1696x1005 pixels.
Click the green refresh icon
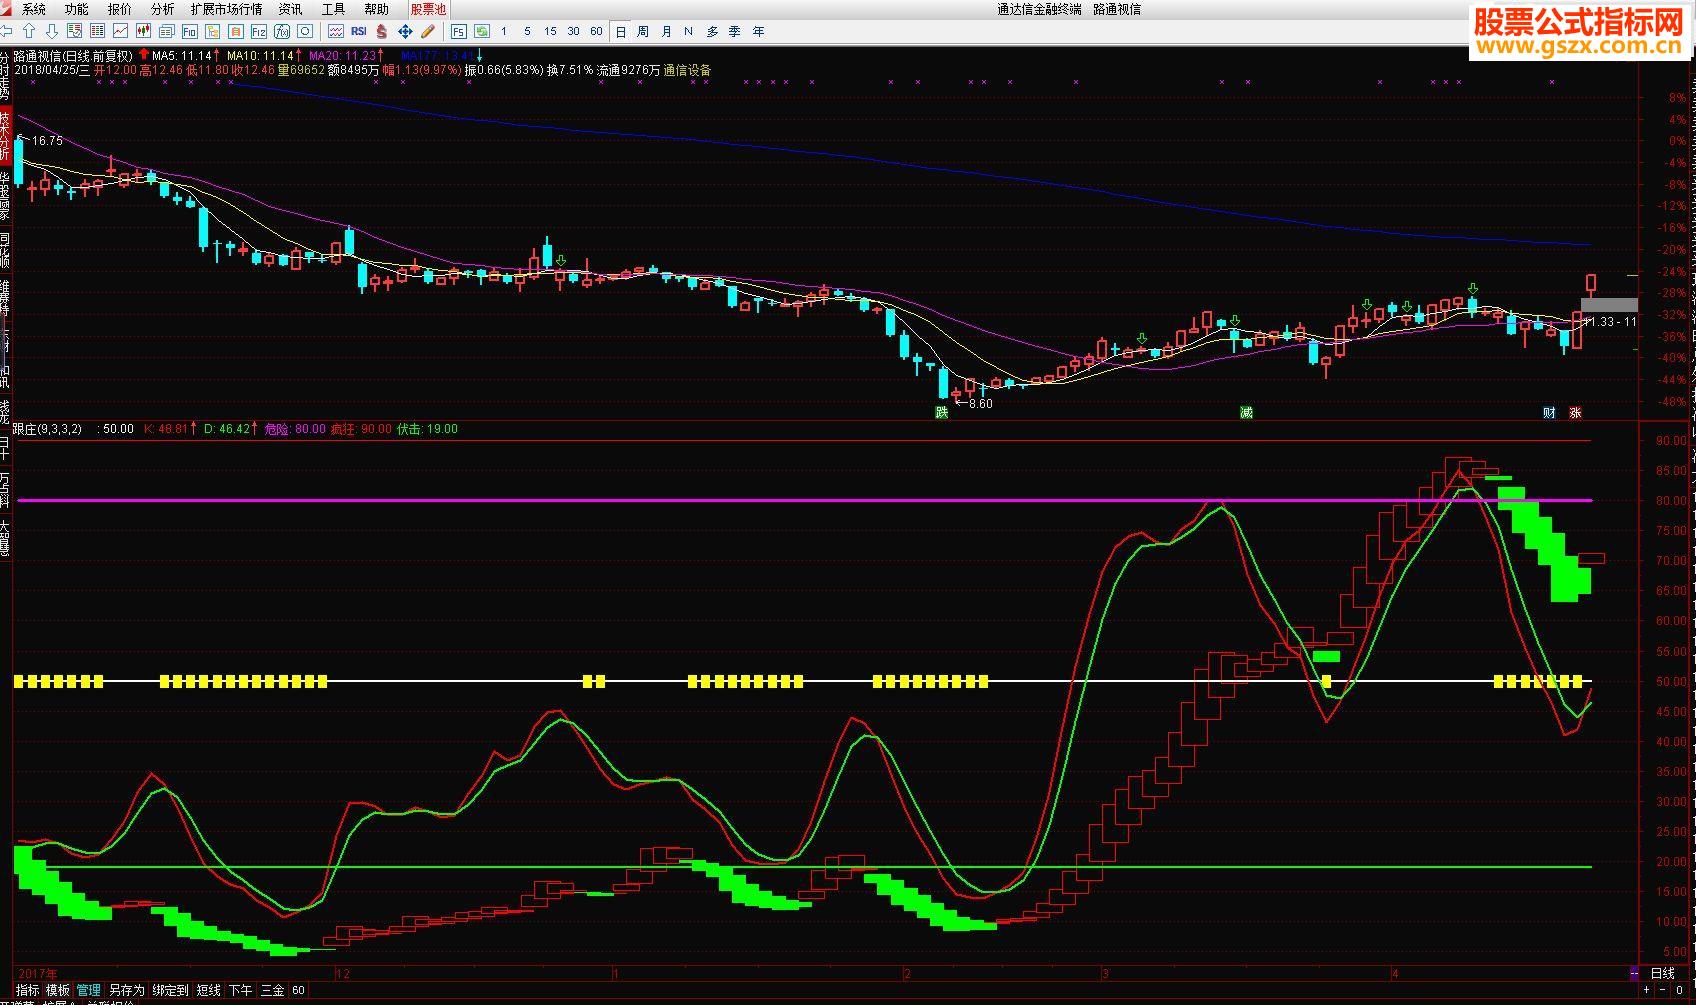[x=482, y=31]
